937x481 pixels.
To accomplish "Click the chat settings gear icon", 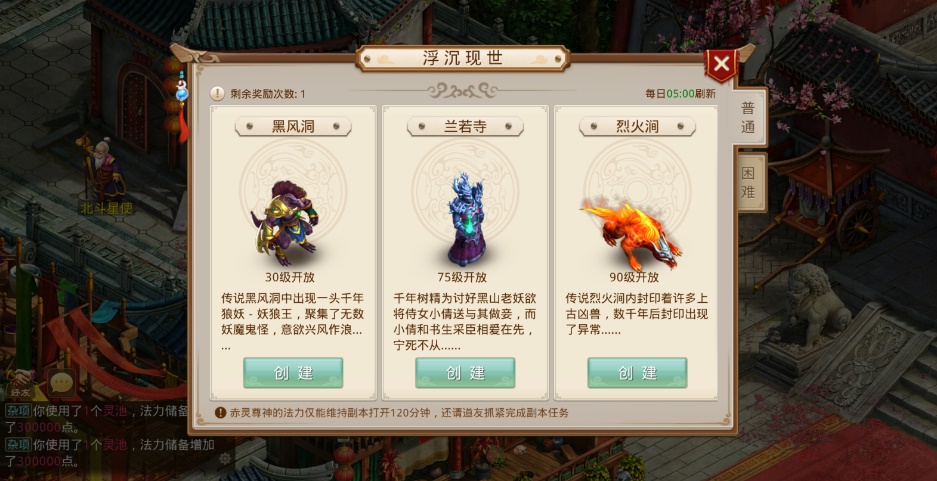I will (225, 458).
